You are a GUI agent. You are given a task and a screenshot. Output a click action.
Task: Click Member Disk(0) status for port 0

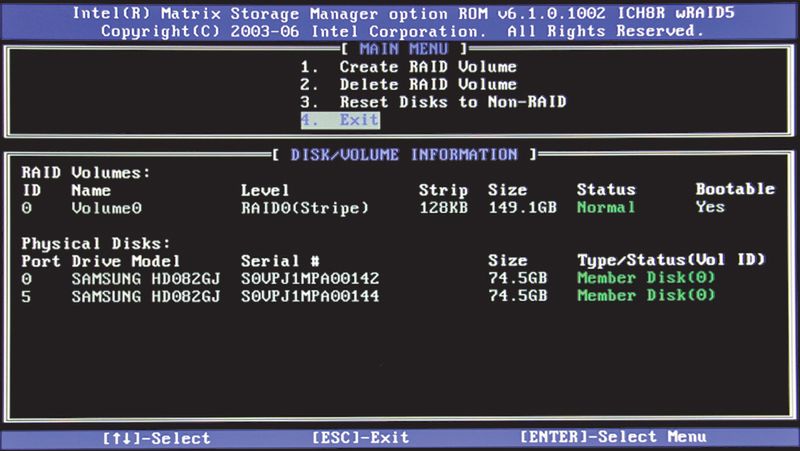click(x=646, y=278)
